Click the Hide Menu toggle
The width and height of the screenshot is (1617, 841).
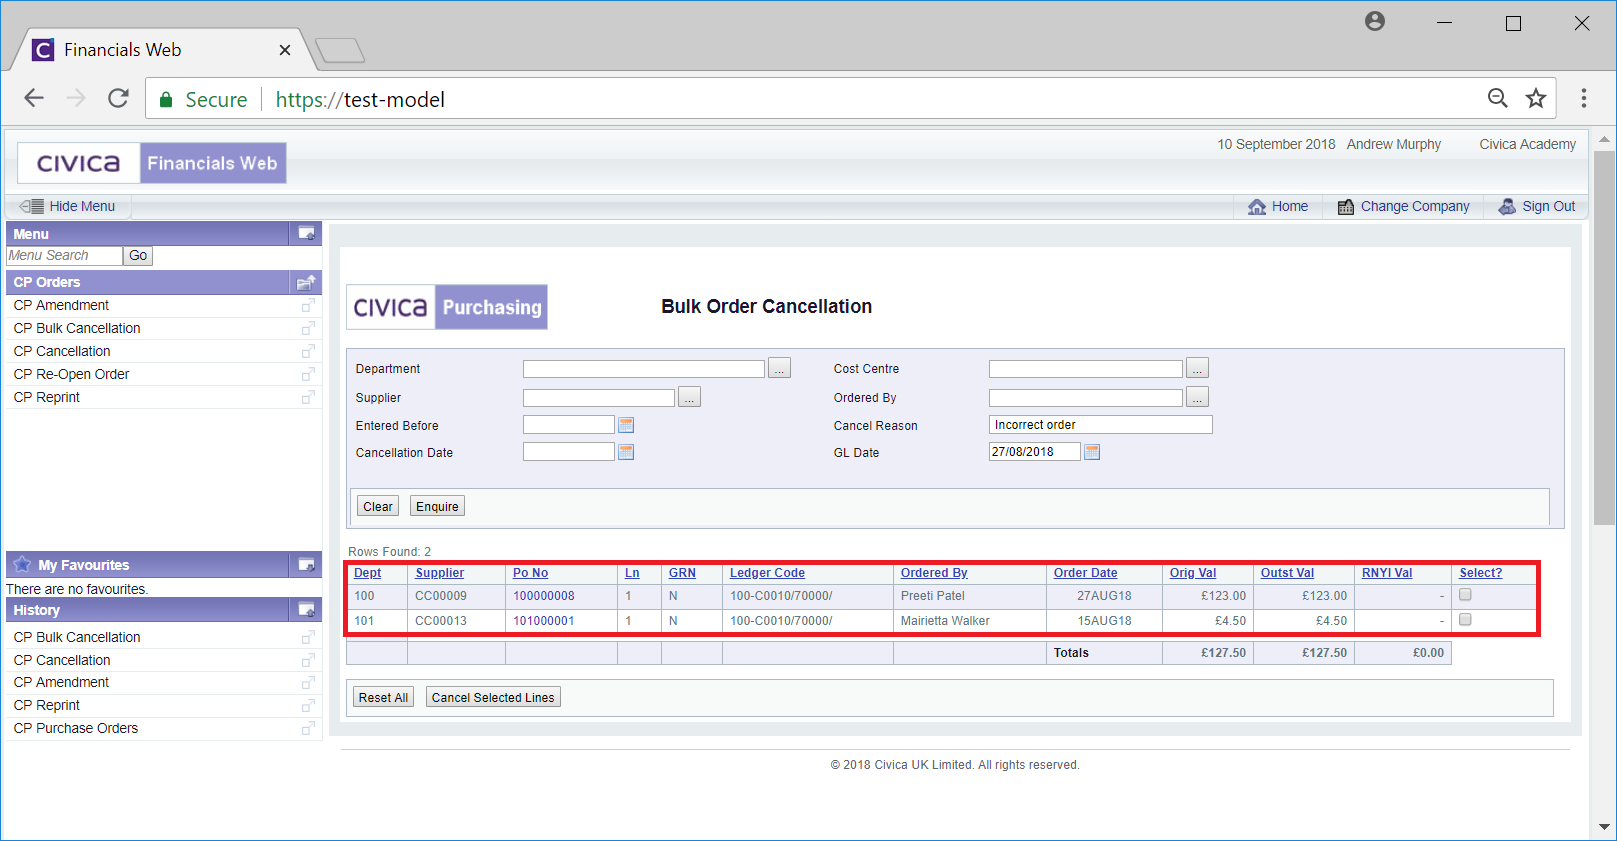pos(68,206)
